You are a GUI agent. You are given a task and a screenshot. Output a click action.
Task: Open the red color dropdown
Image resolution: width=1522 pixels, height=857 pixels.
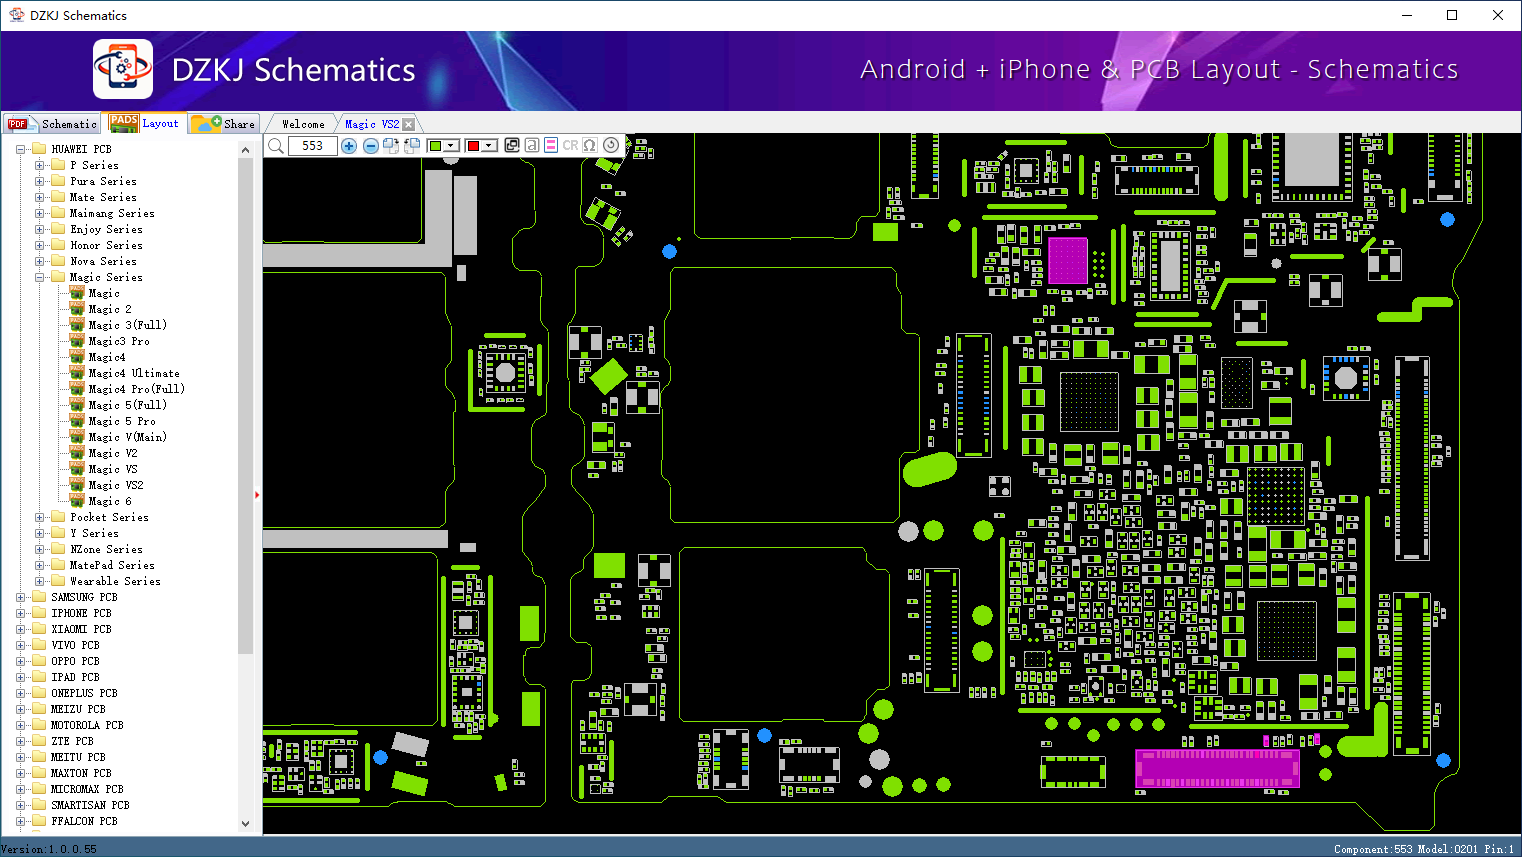[489, 146]
